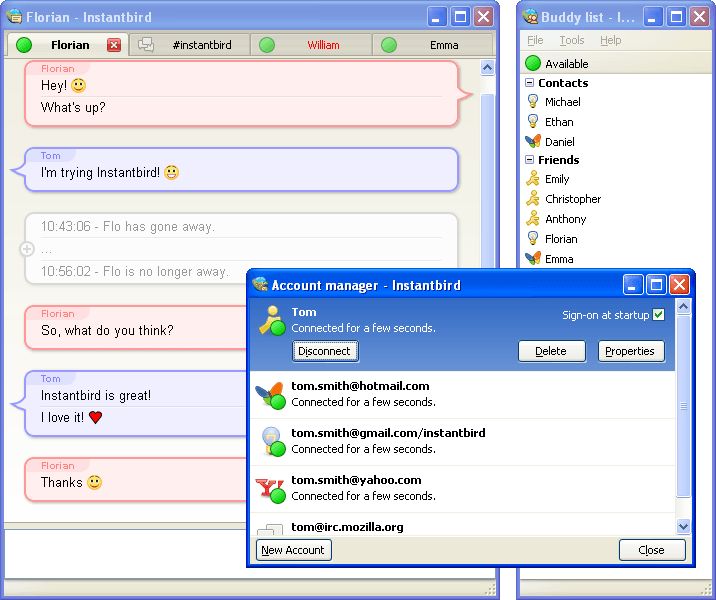
Task: Open the Available status selector
Action: click(x=566, y=63)
